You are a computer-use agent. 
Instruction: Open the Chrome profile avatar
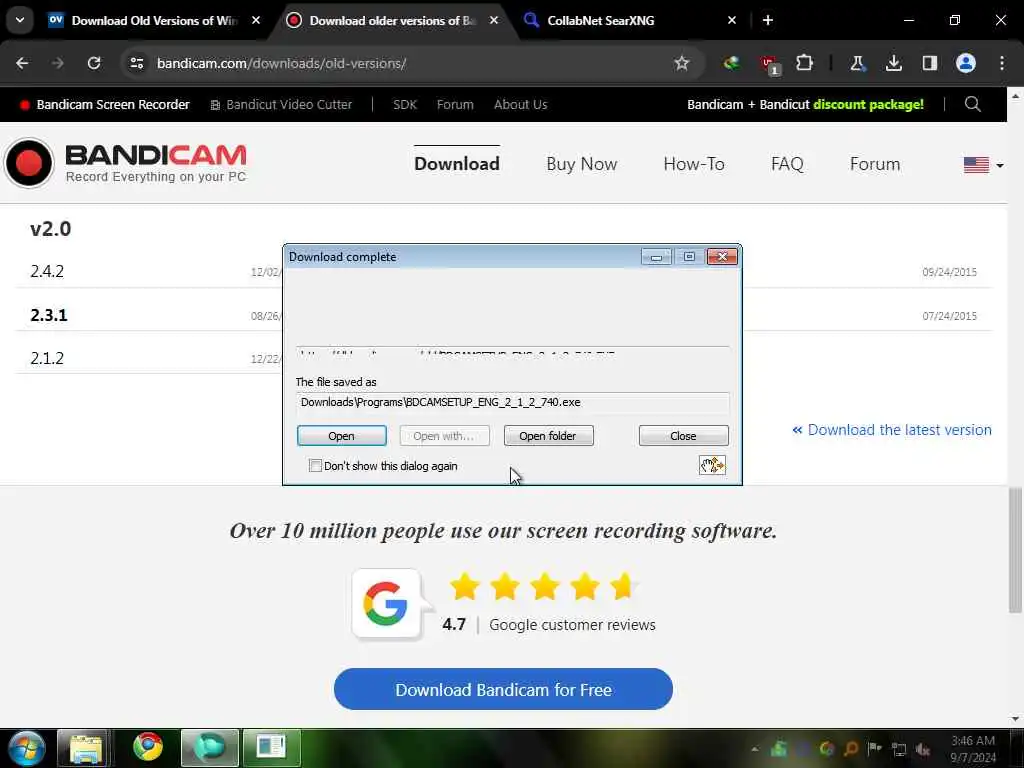(x=966, y=63)
